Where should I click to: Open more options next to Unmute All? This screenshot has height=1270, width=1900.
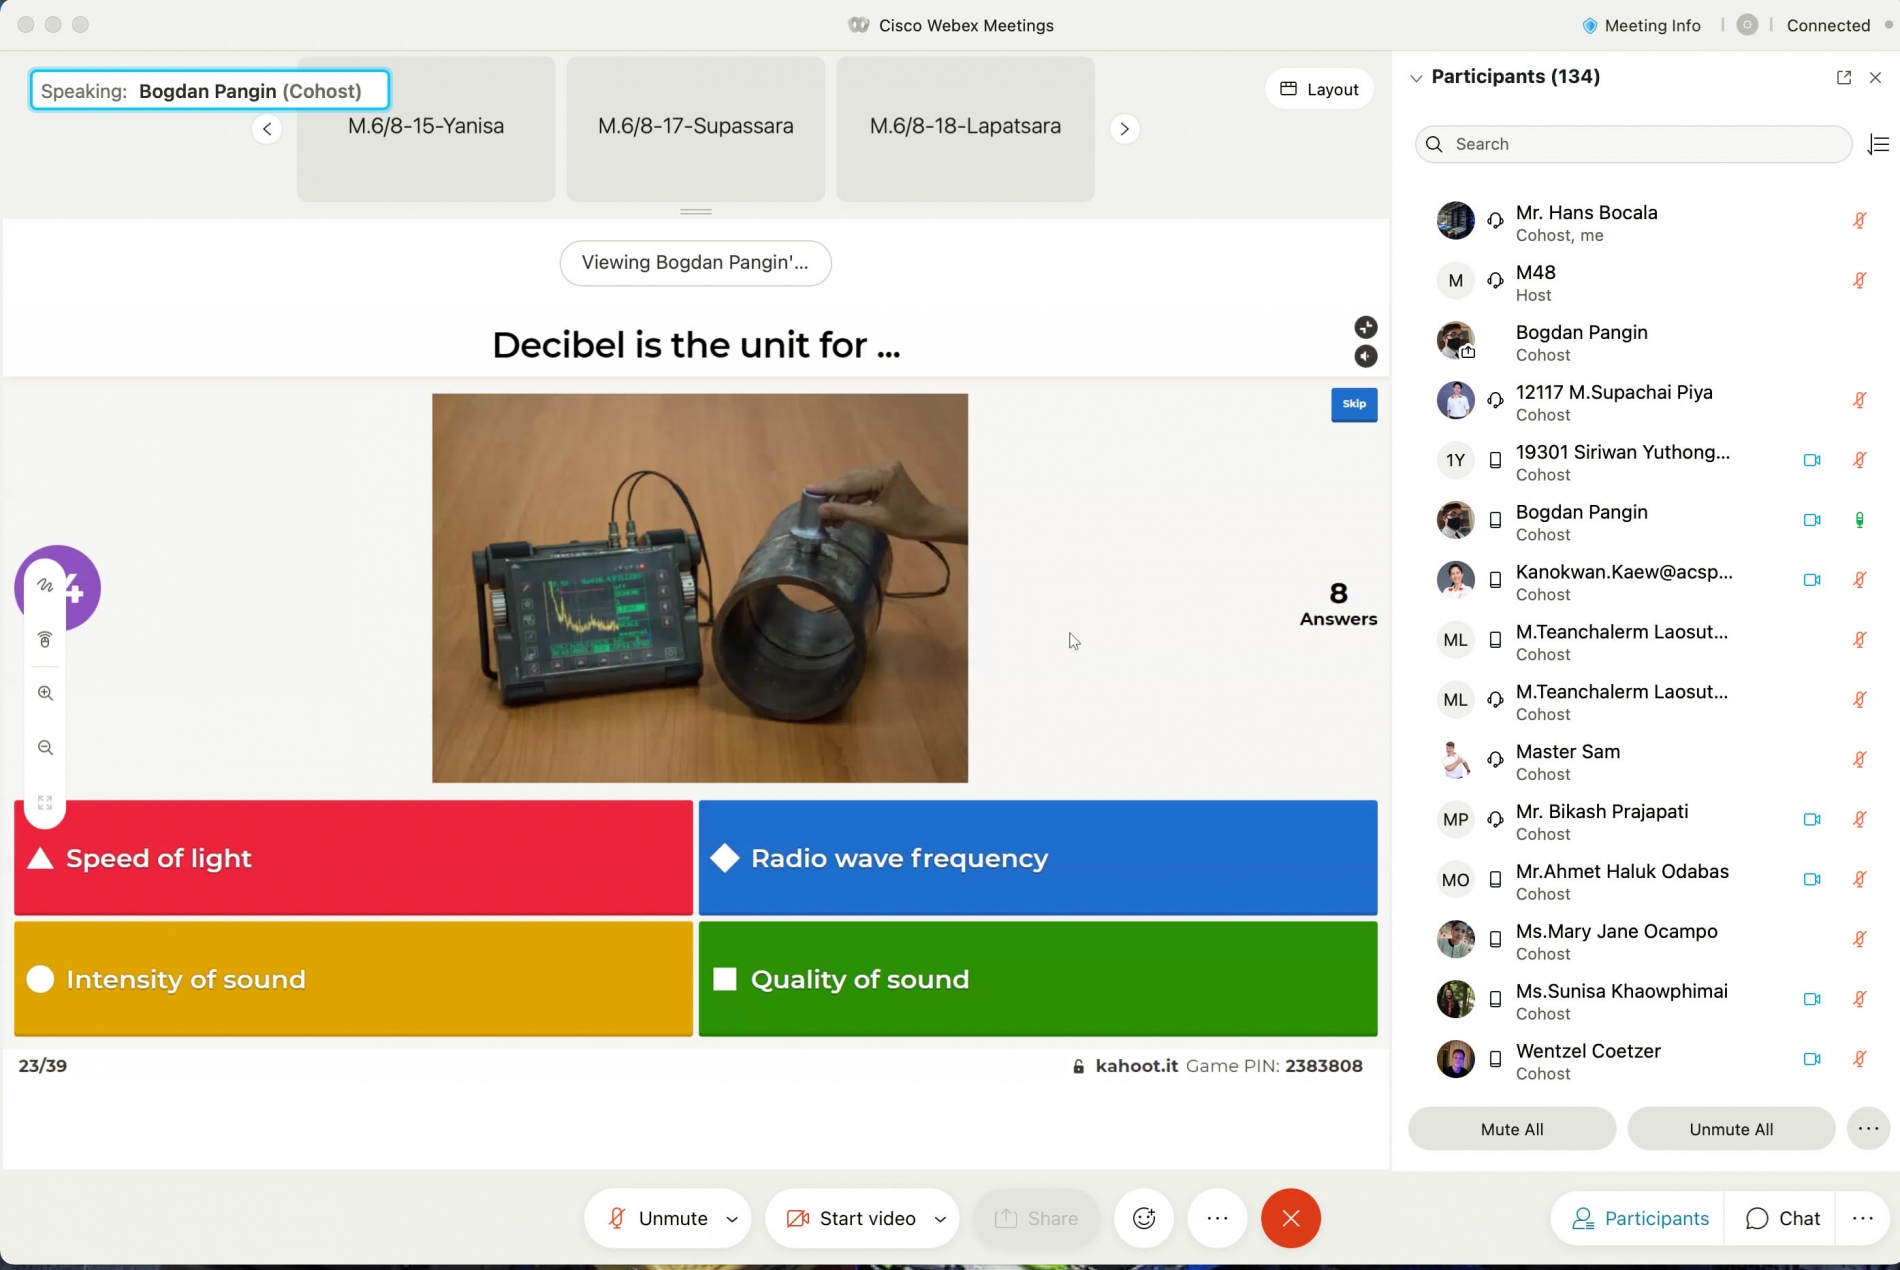(1868, 1129)
